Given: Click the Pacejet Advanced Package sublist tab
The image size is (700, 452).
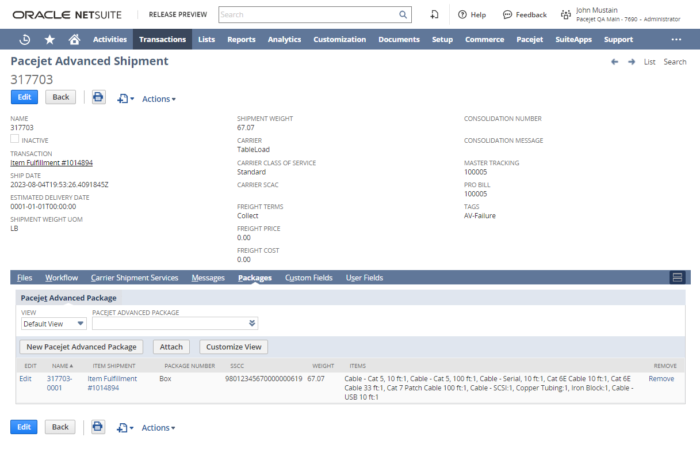Looking at the screenshot, I should (68, 297).
